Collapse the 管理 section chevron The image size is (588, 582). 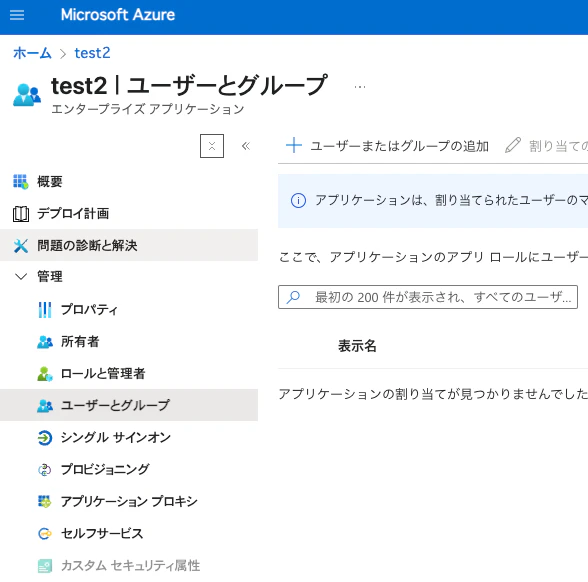(x=21, y=277)
